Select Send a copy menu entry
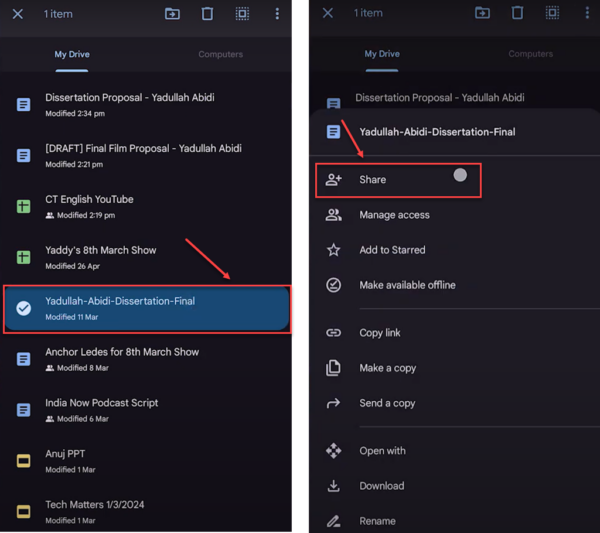The height and width of the screenshot is (533, 600). click(x=387, y=403)
